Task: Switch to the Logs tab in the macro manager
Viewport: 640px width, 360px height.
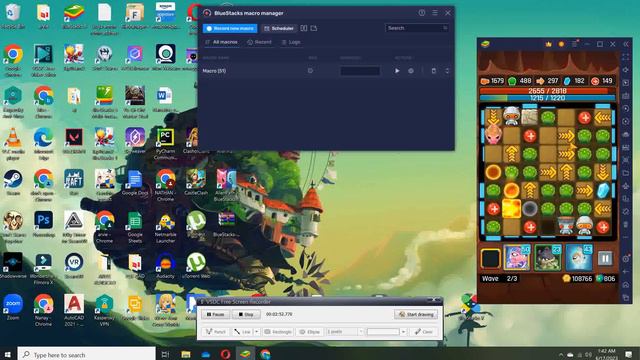Action: pyautogui.click(x=291, y=42)
